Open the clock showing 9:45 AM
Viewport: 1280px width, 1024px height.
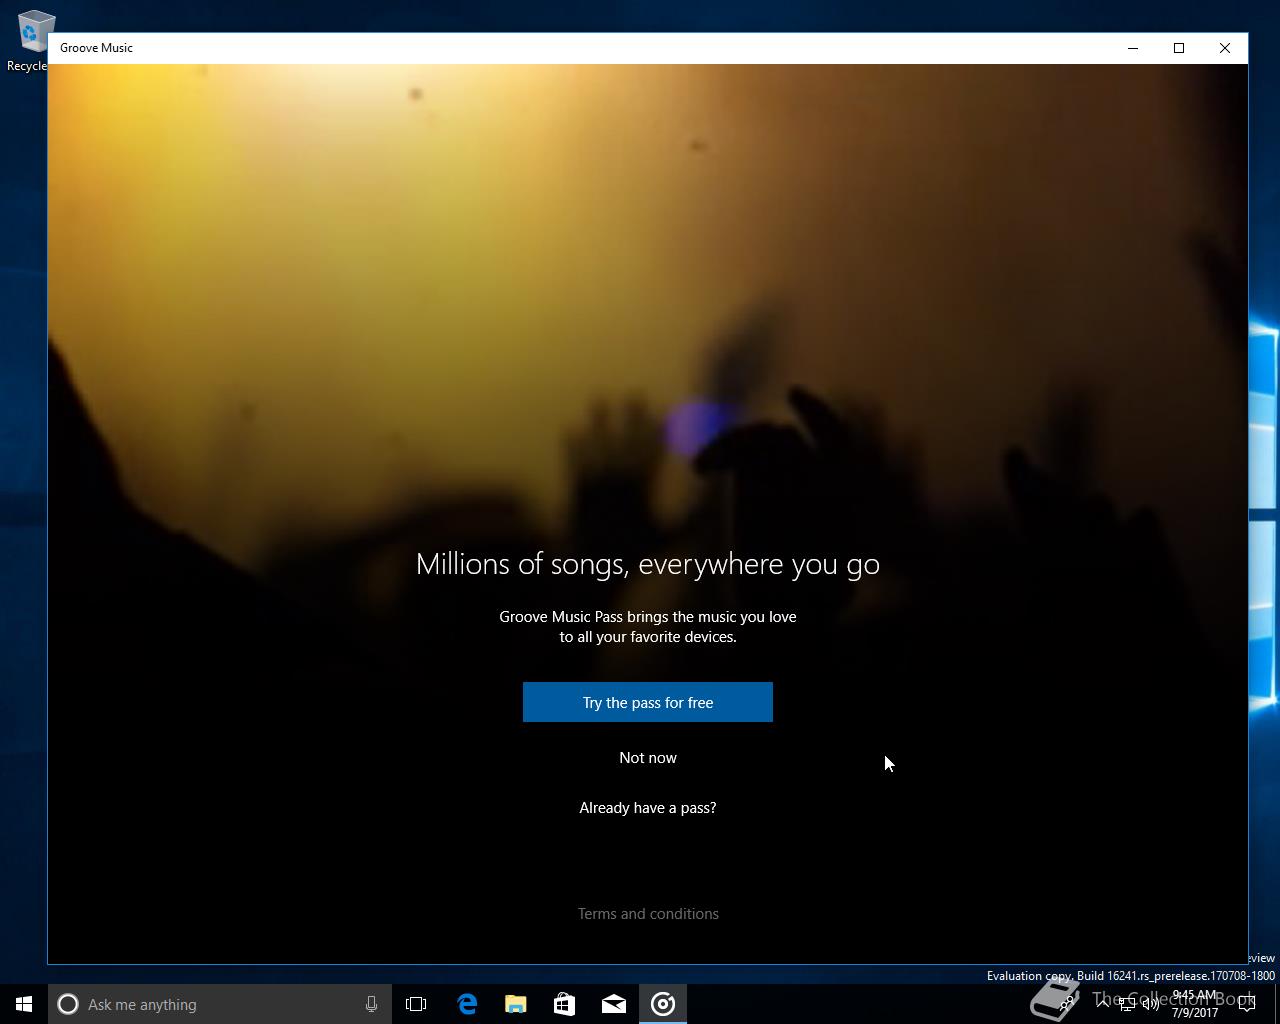coord(1195,1004)
